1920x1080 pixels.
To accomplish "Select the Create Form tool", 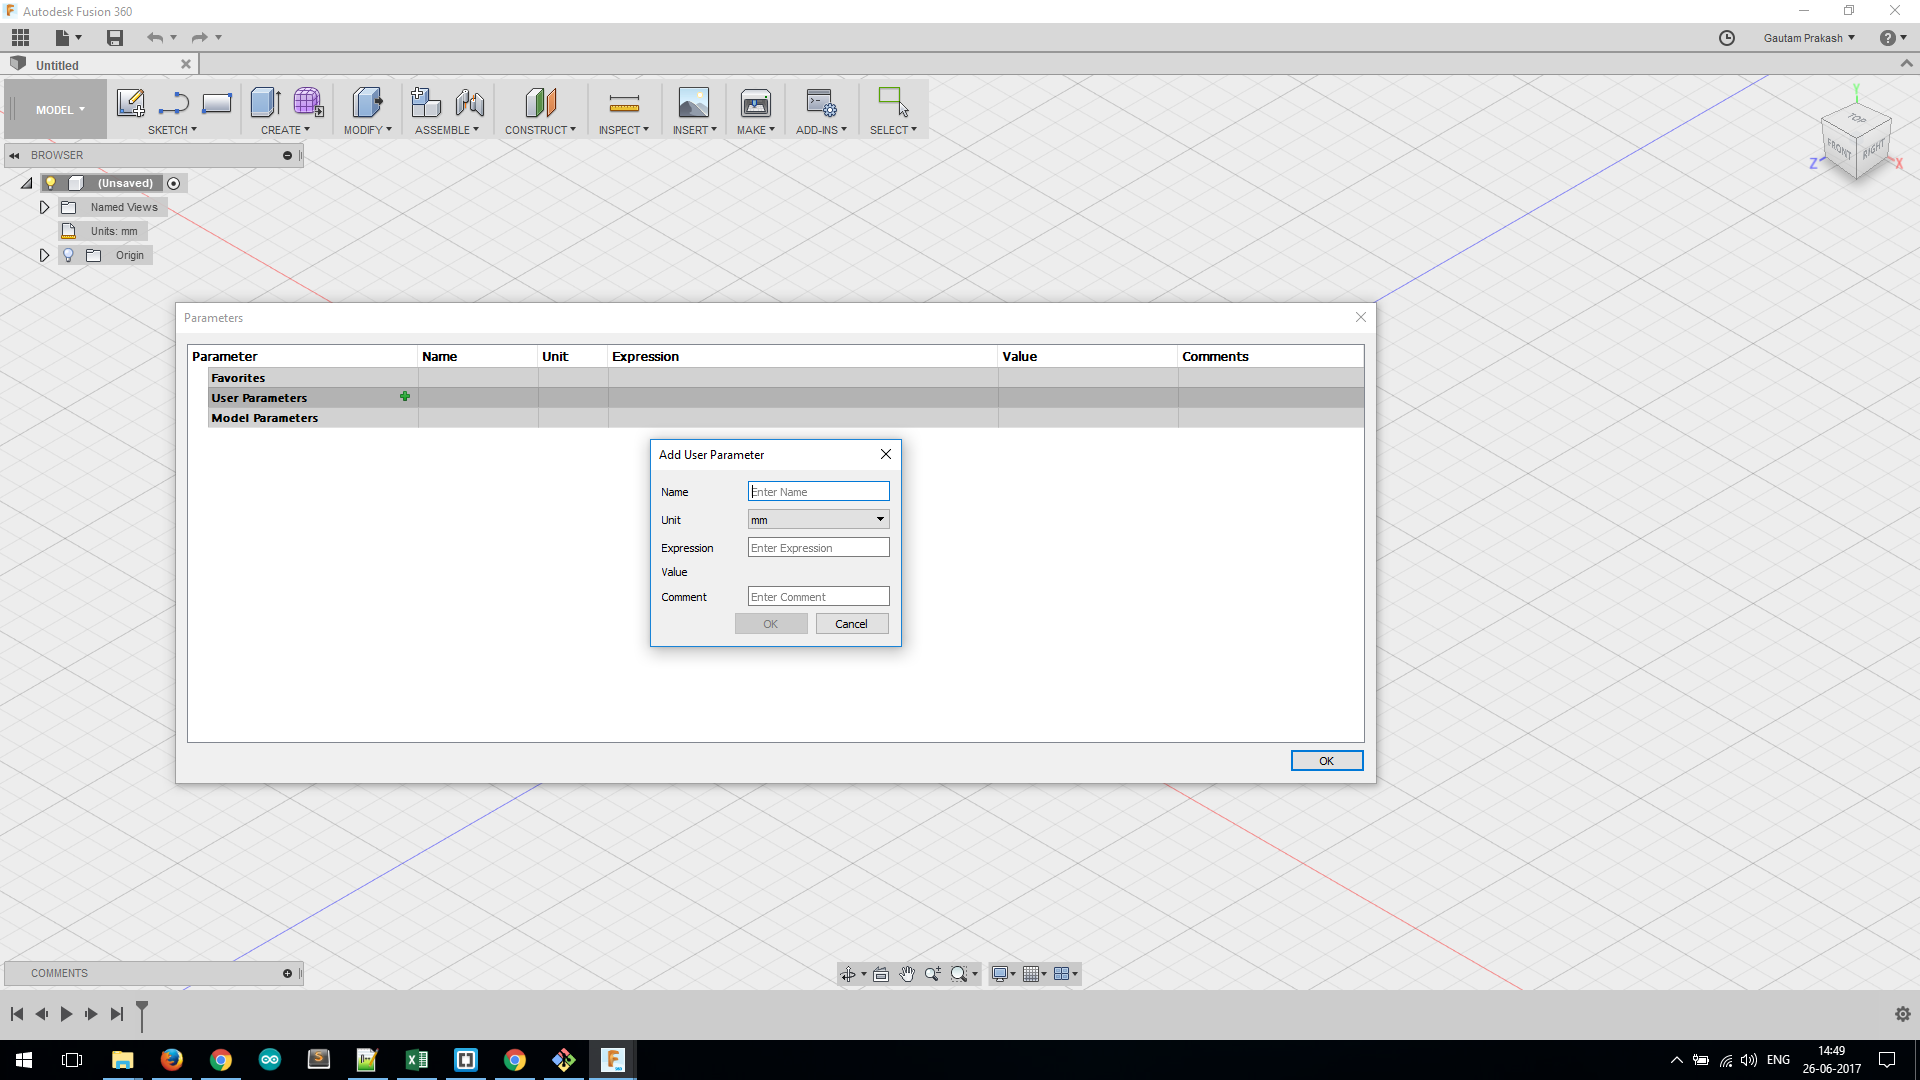I will pyautogui.click(x=308, y=102).
